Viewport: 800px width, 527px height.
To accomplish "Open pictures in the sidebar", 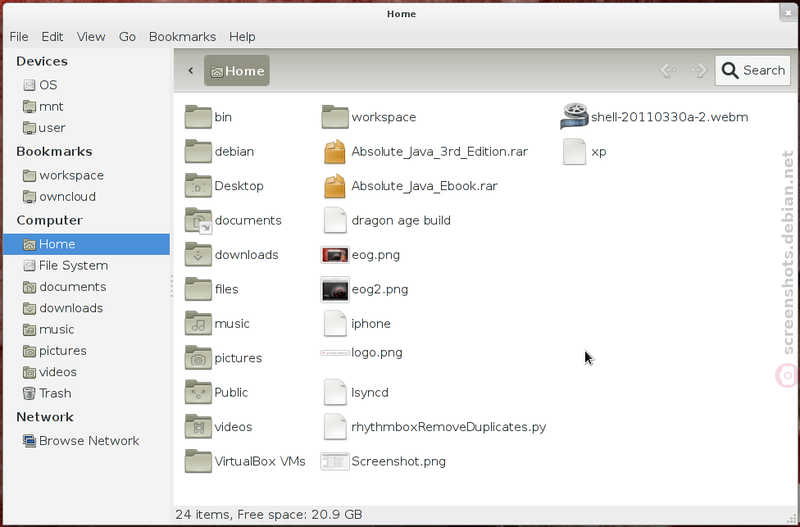I will (x=86, y=350).
